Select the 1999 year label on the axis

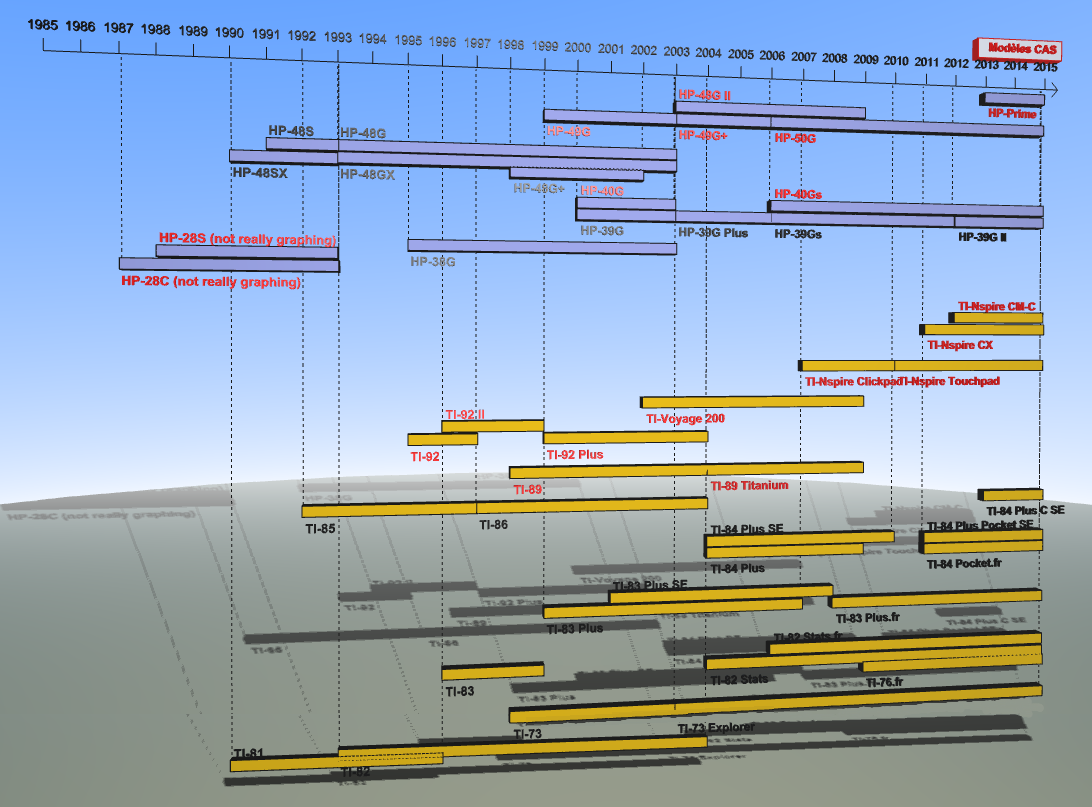[x=545, y=46]
